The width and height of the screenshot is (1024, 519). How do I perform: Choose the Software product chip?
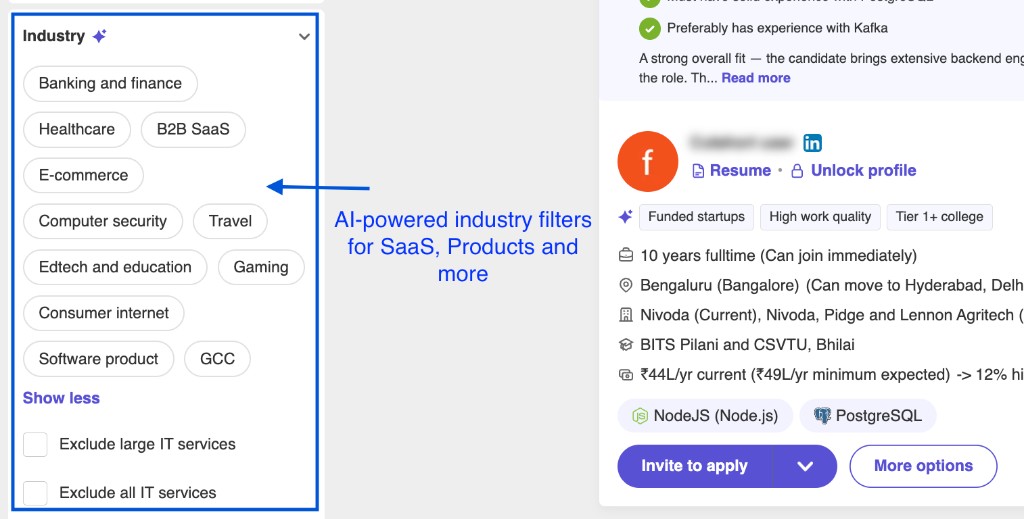coord(99,359)
